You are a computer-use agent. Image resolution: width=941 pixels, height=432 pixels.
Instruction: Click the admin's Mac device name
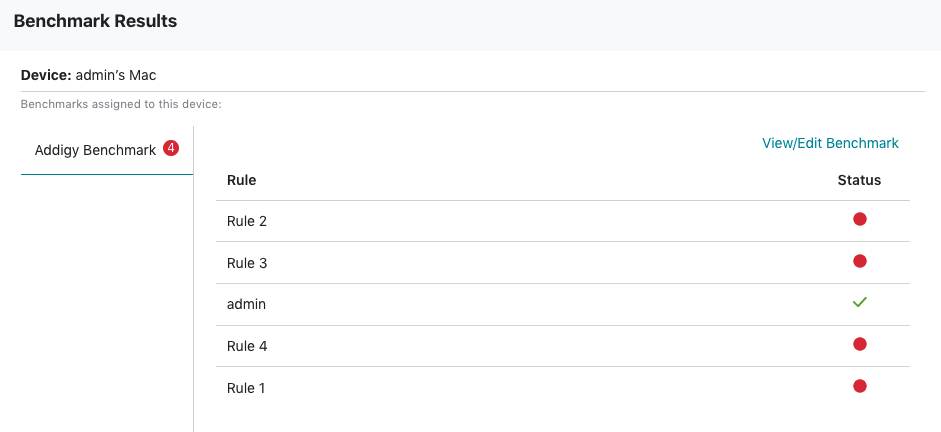(116, 75)
